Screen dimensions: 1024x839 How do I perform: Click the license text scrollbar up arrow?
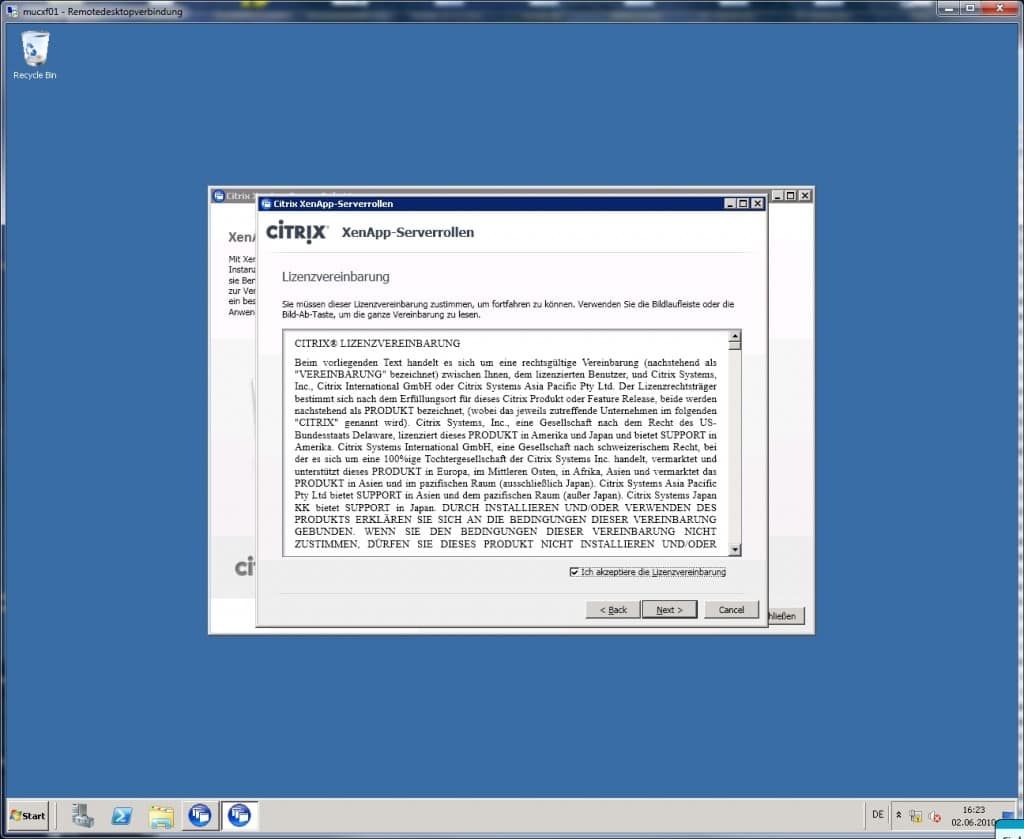coord(735,337)
